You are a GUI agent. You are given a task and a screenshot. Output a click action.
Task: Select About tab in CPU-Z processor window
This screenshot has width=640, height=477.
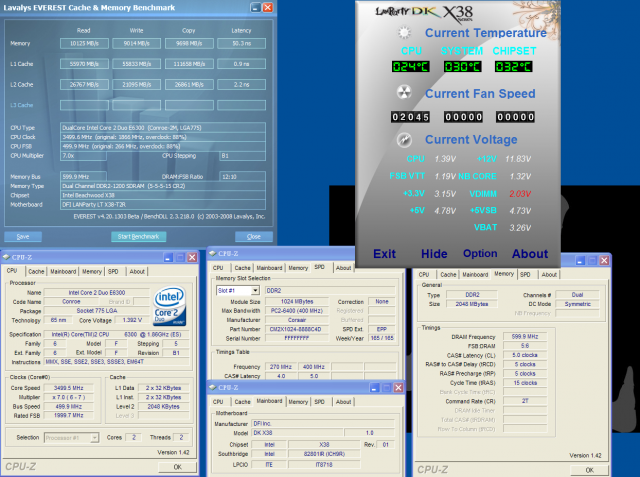(137, 271)
